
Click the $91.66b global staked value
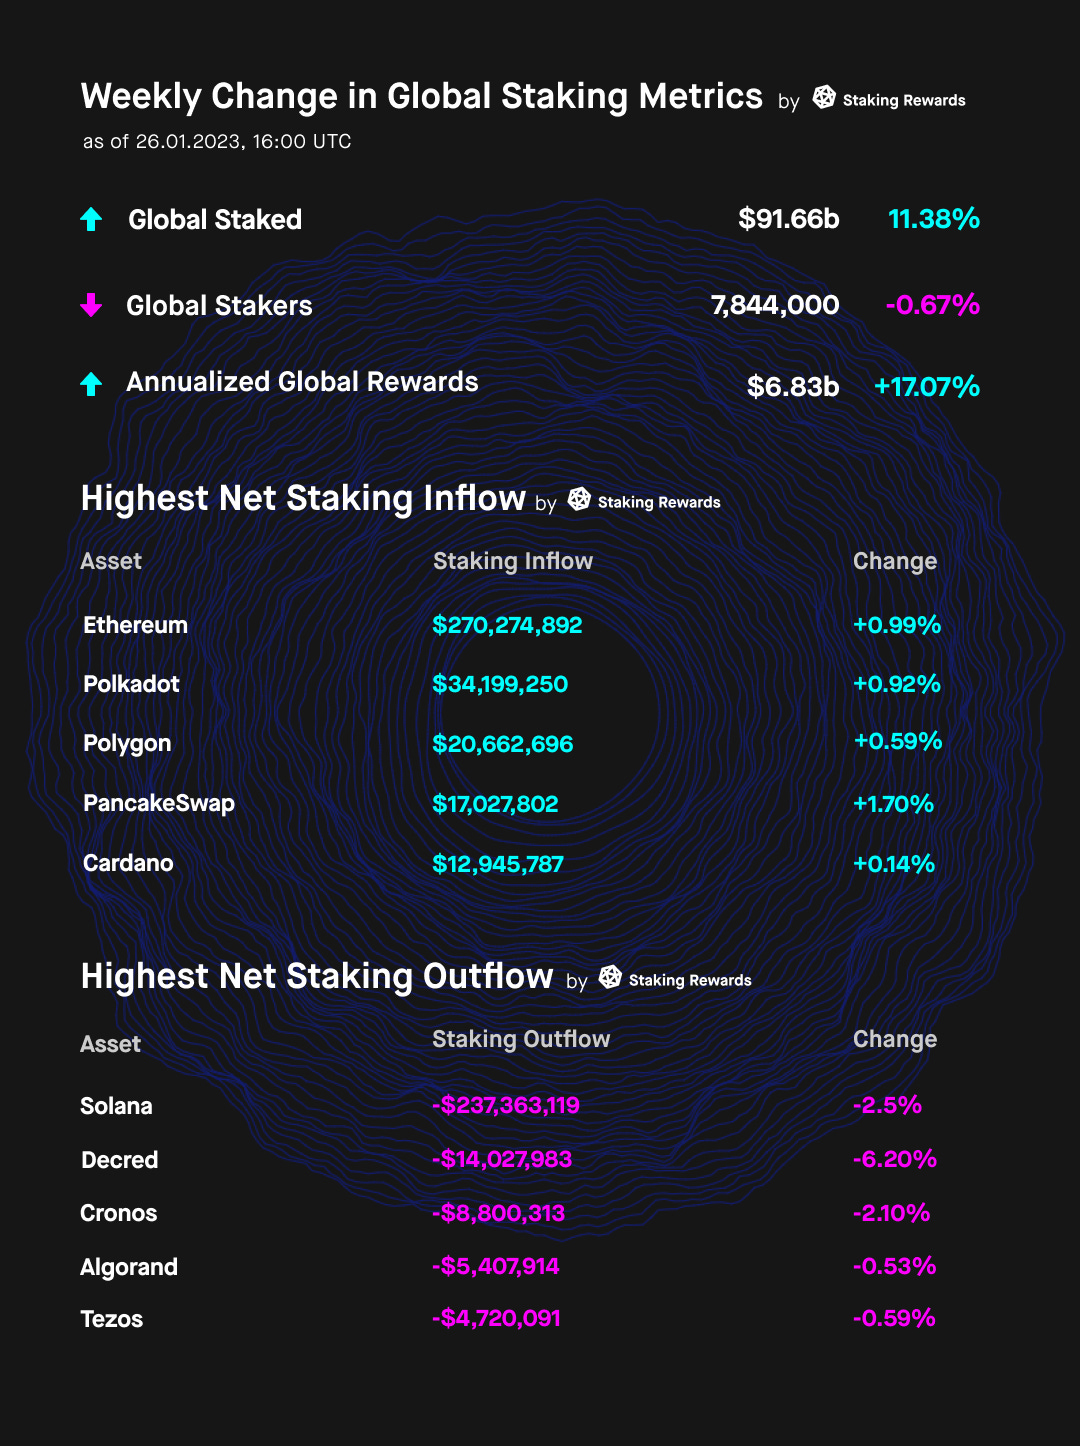click(789, 219)
